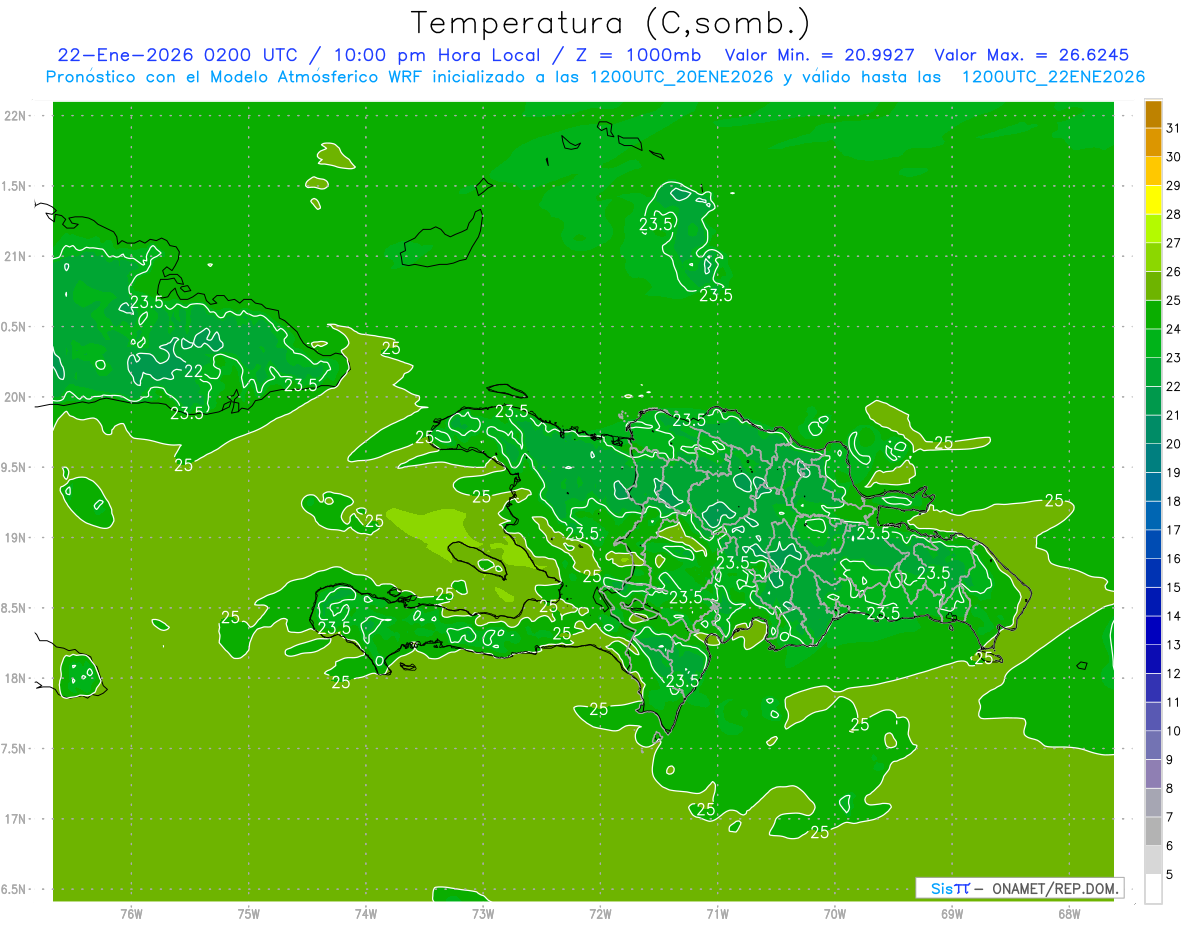
Task: Click the "76W" longitude axis label
Action: 131,913
